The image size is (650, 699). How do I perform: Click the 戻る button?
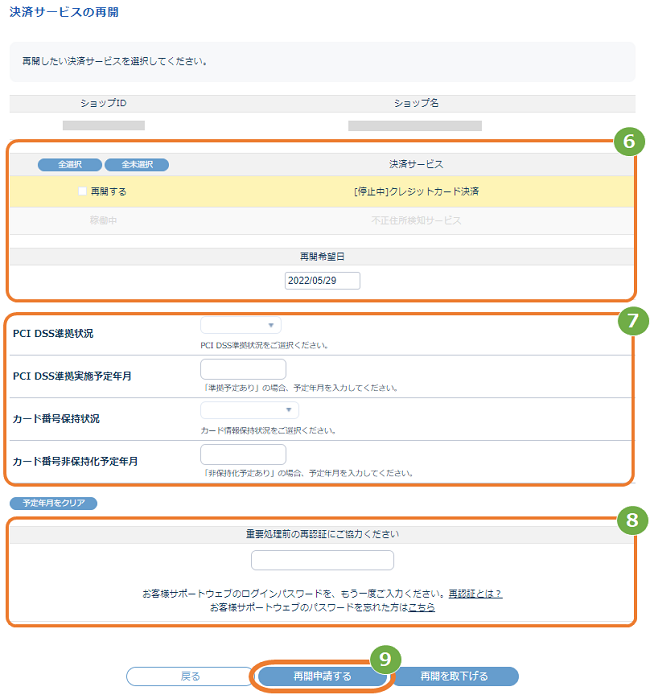click(x=190, y=676)
